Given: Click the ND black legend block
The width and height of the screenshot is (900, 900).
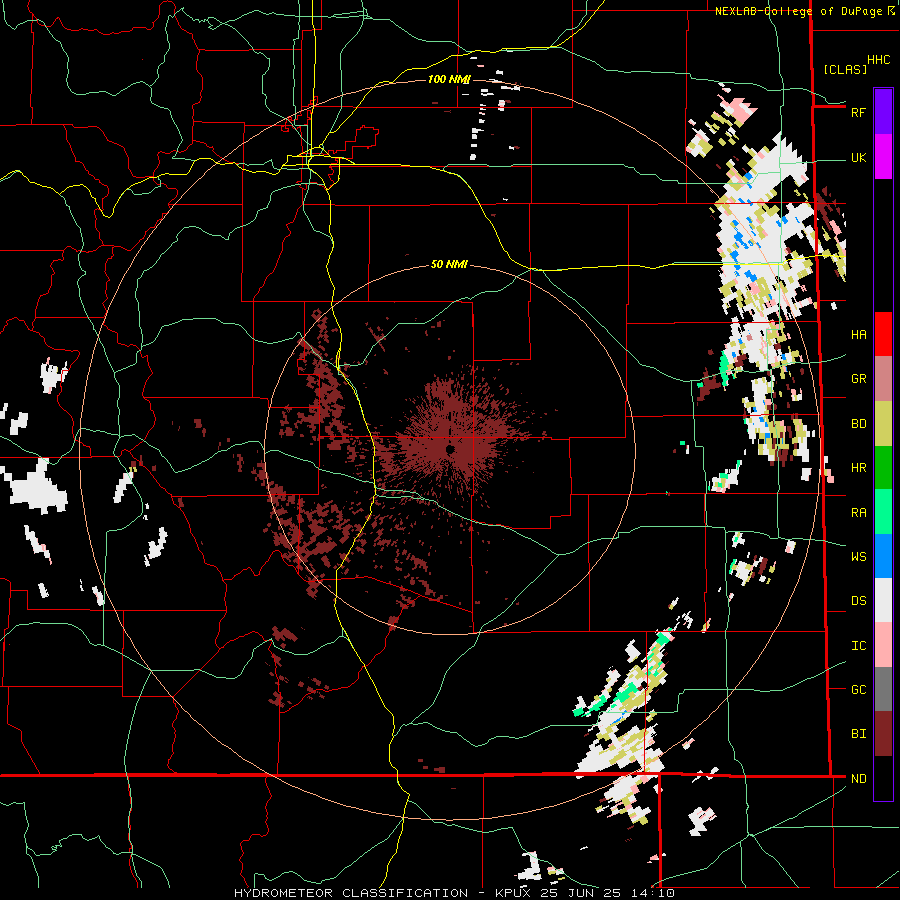Looking at the screenshot, I should pyautogui.click(x=883, y=778).
